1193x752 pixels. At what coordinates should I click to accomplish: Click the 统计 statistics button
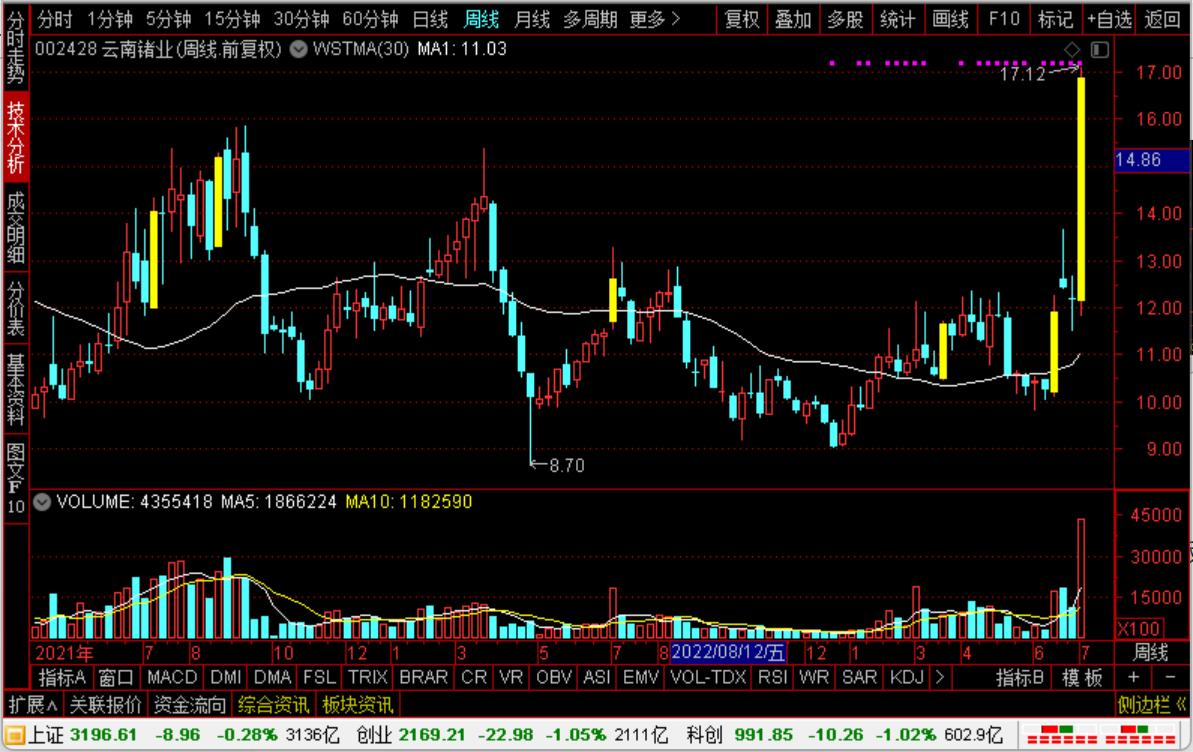tap(898, 19)
